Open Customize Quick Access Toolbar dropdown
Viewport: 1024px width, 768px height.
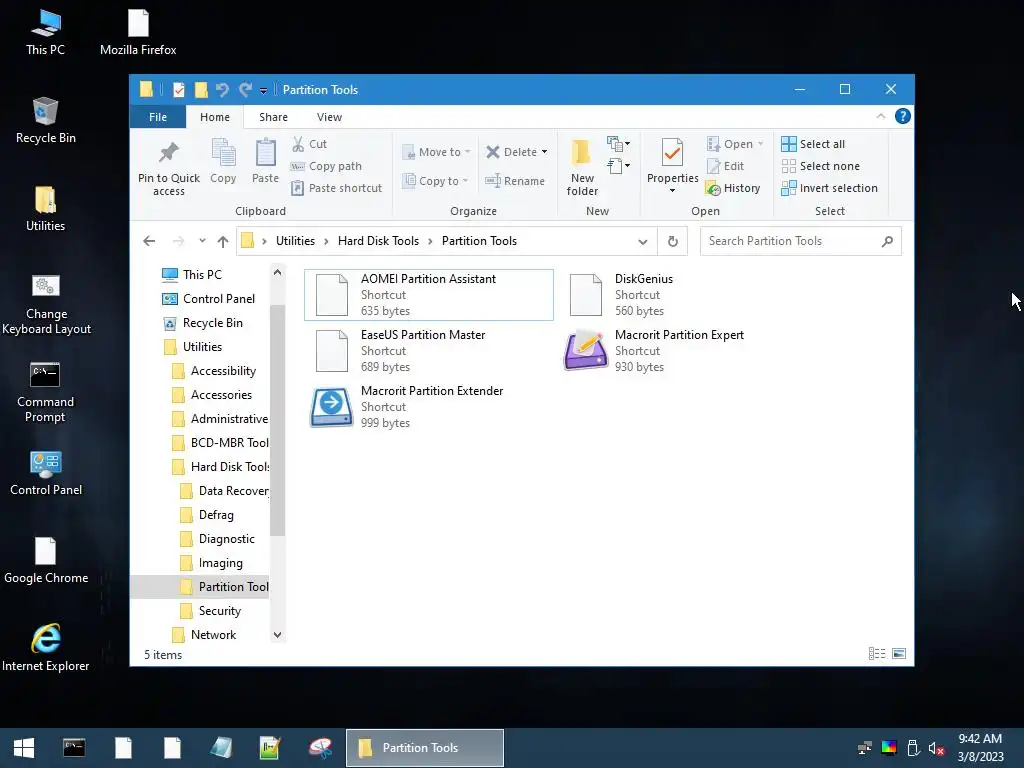point(263,91)
